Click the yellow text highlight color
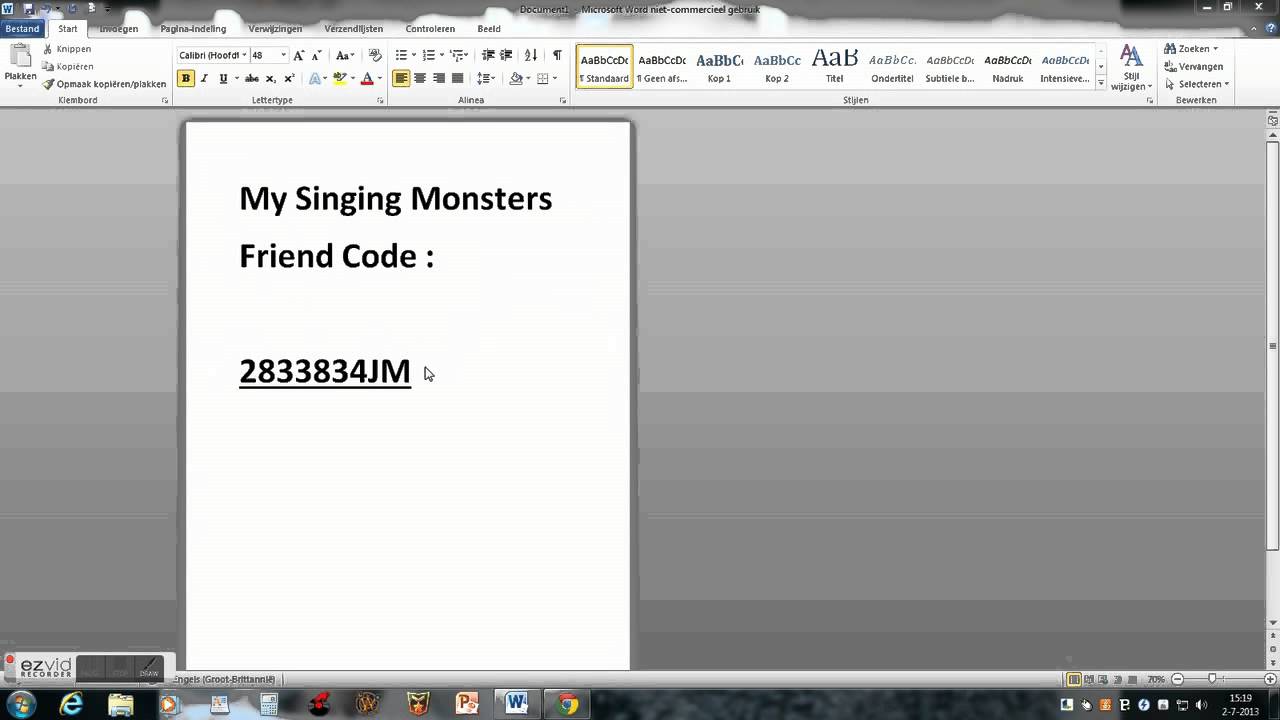The width and height of the screenshot is (1280, 720). click(x=340, y=79)
